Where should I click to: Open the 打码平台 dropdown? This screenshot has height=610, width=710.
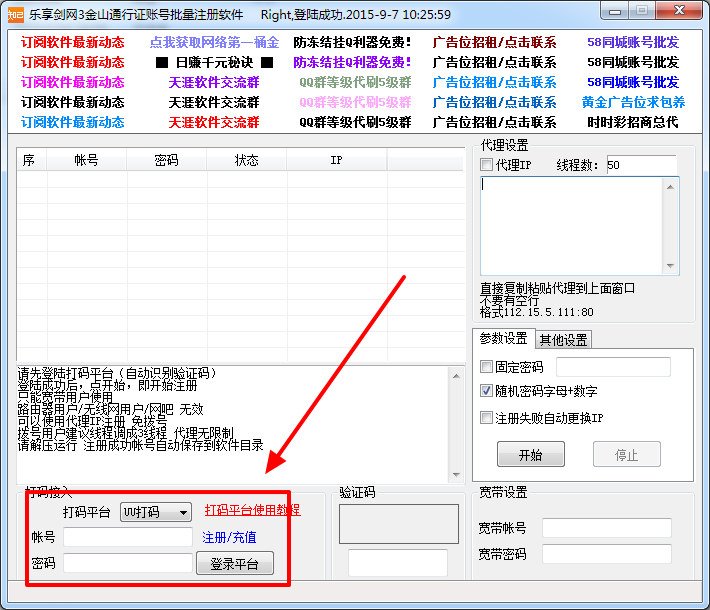click(155, 512)
